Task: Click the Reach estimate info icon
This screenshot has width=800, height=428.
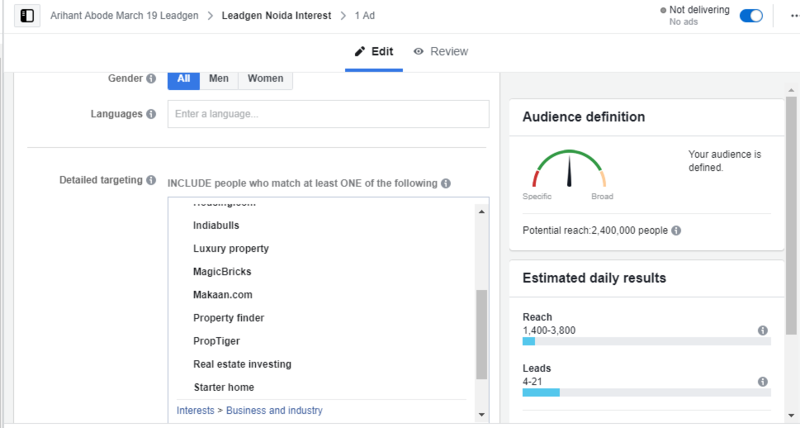Action: pos(763,331)
